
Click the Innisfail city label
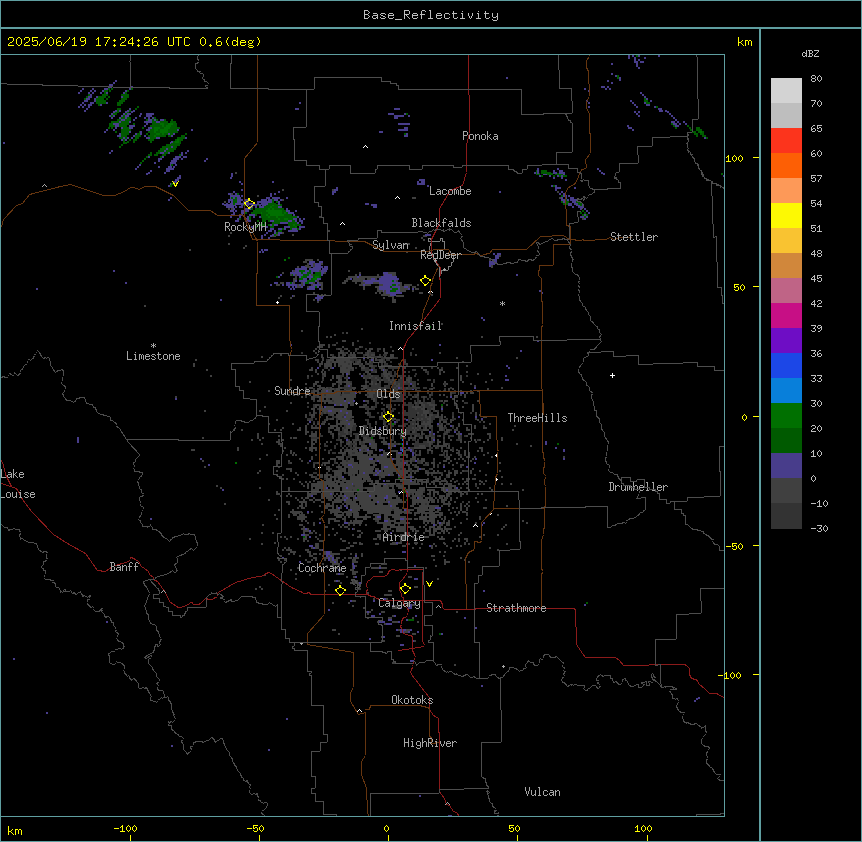point(415,326)
